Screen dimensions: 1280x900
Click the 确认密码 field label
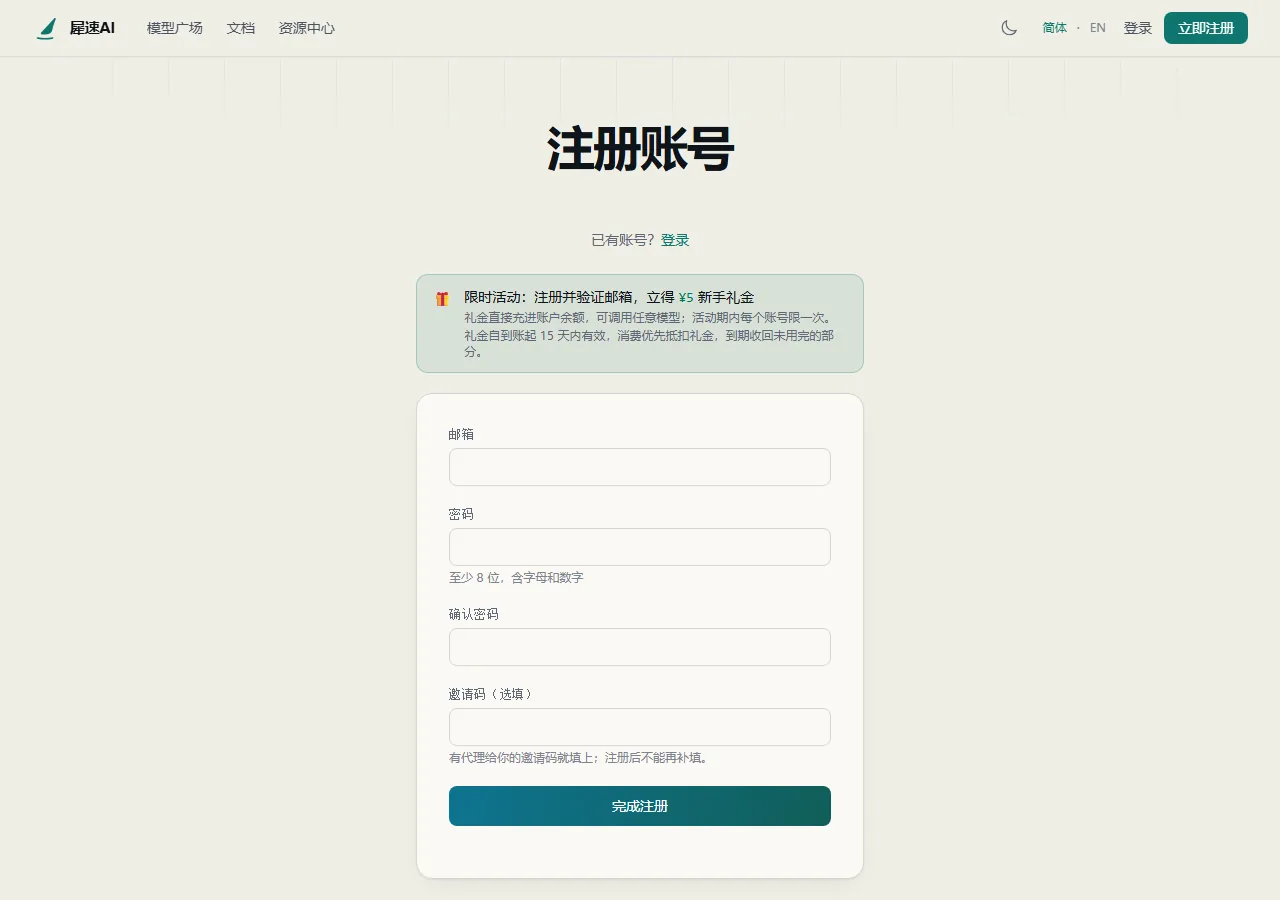[474, 614]
